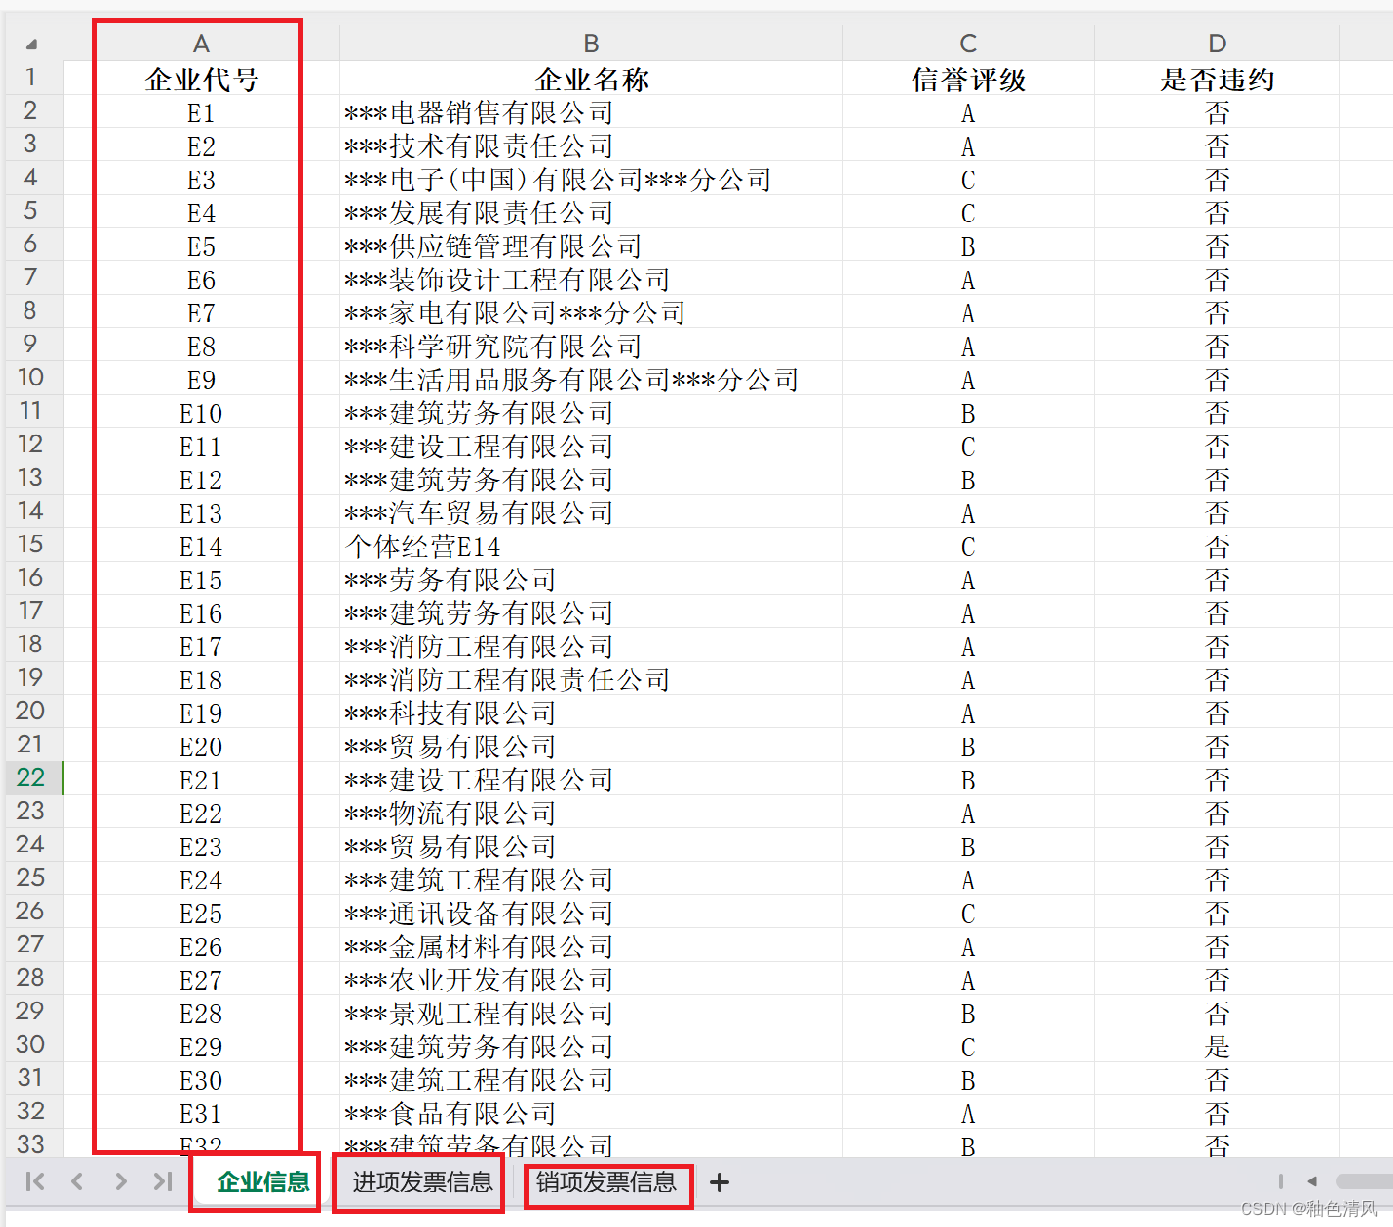Click the ***农业开发有限公司 cell
Screen dimensions: 1393x1227
click(591, 980)
